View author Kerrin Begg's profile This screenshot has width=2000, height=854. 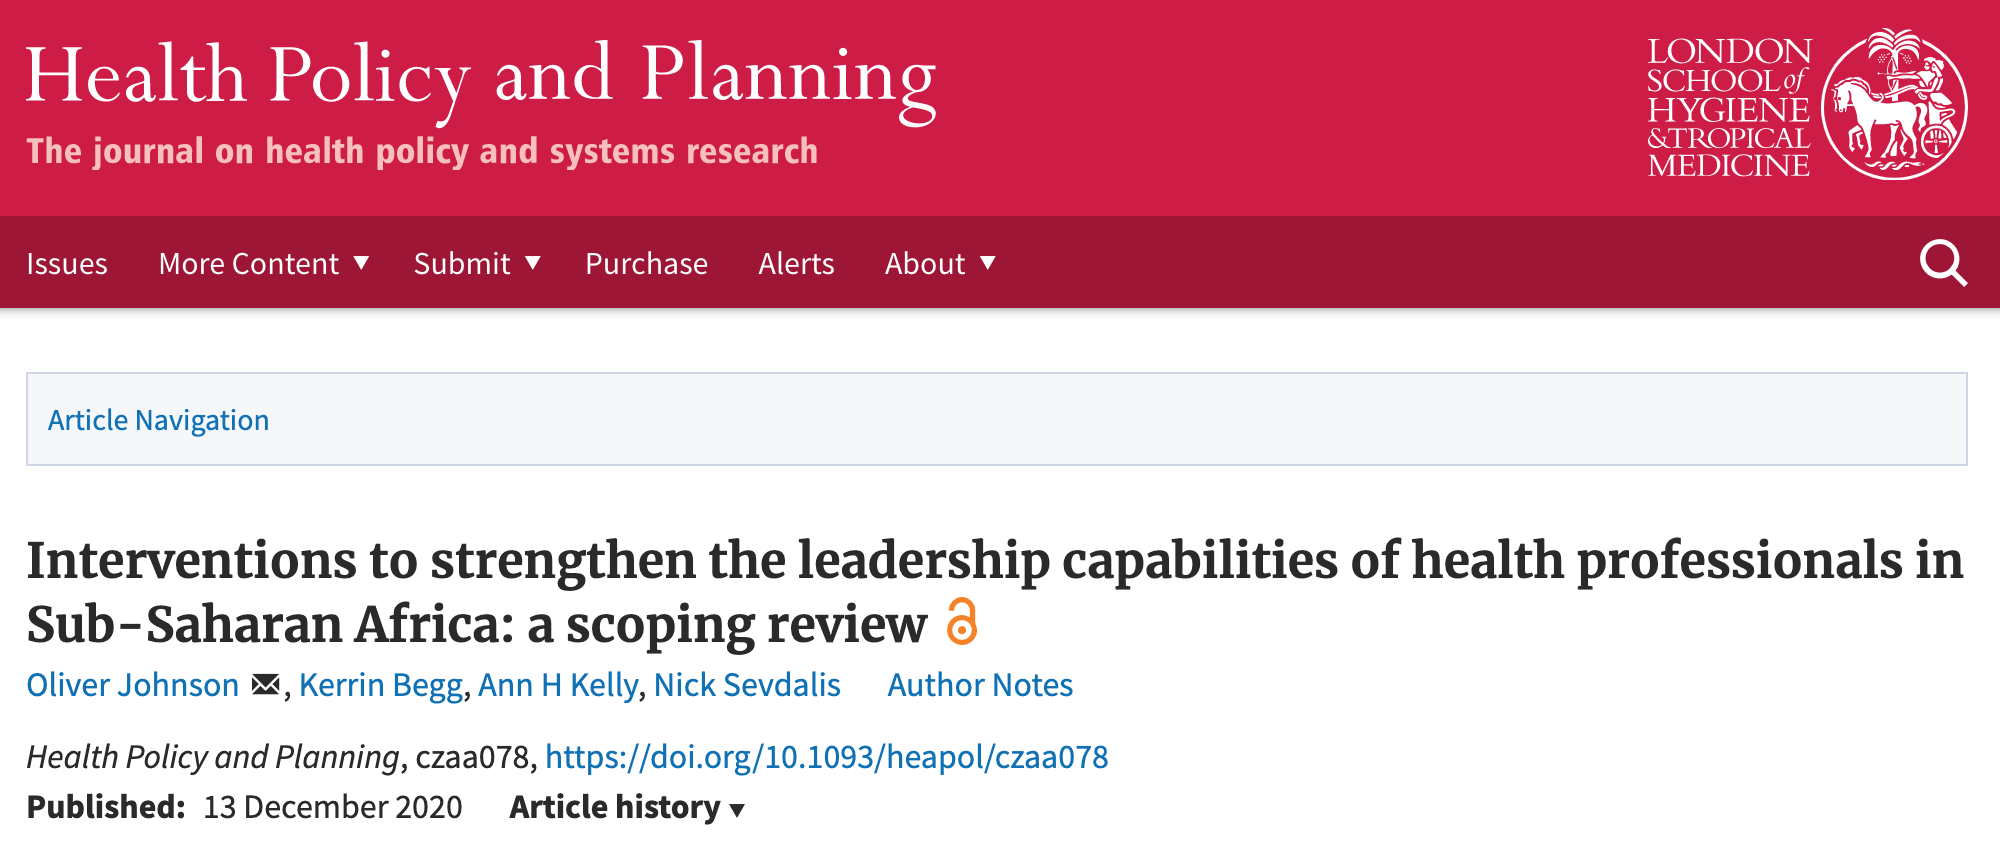coord(381,685)
